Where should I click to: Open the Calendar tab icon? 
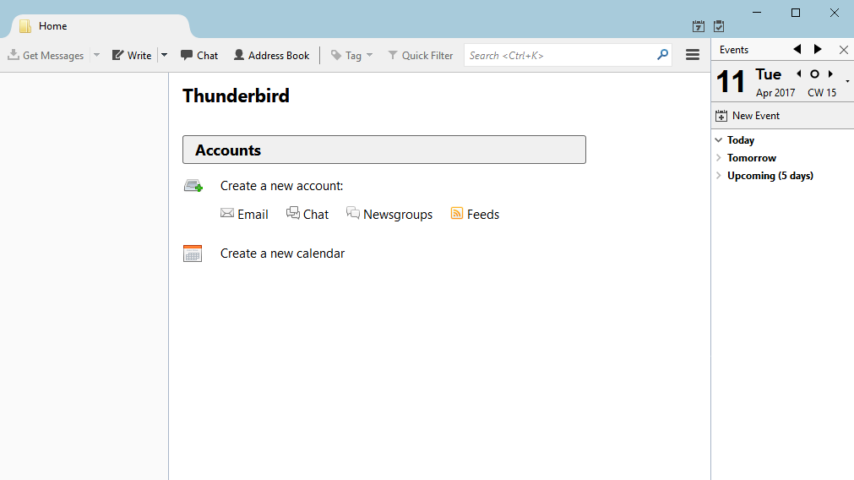[698, 26]
